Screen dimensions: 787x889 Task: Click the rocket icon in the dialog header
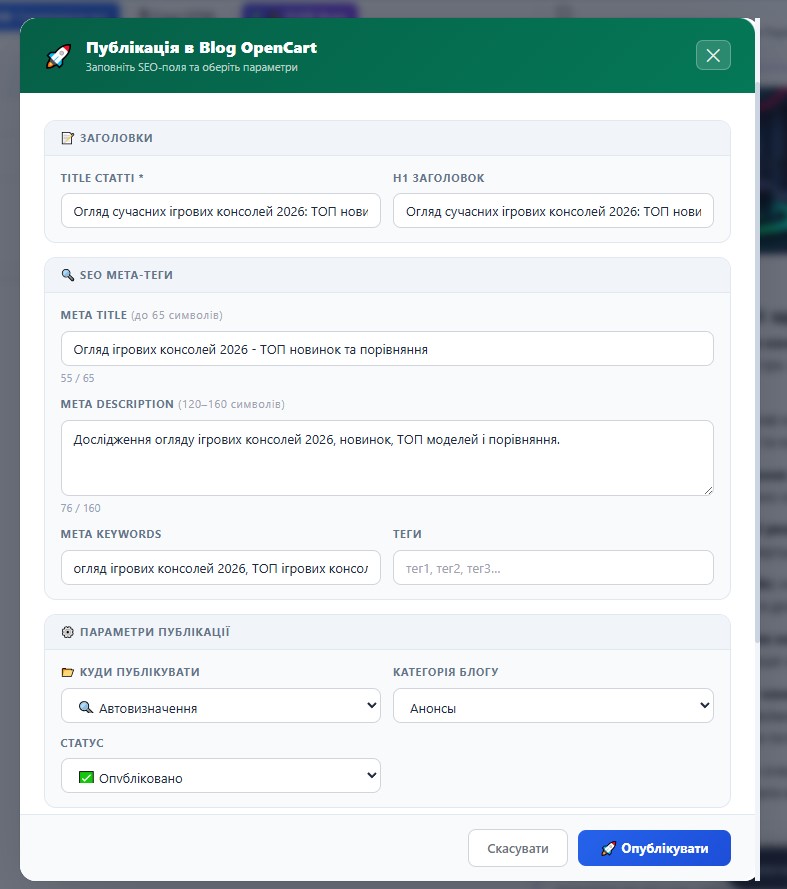pos(58,56)
